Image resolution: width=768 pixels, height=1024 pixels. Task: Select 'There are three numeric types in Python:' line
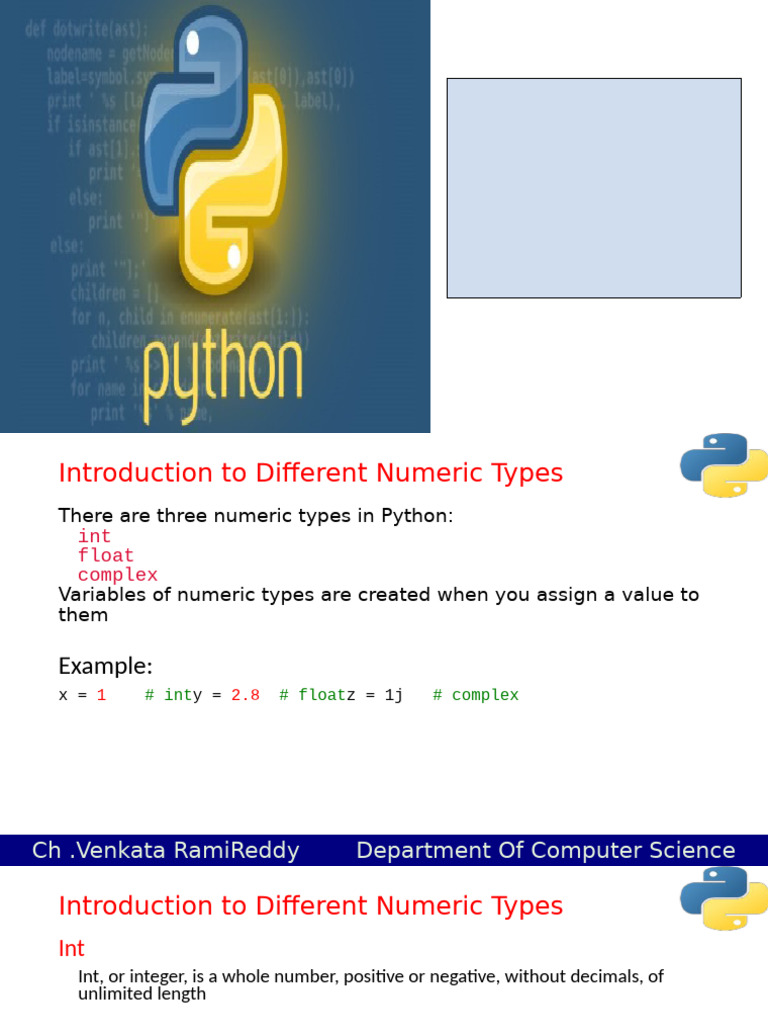pyautogui.click(x=255, y=515)
